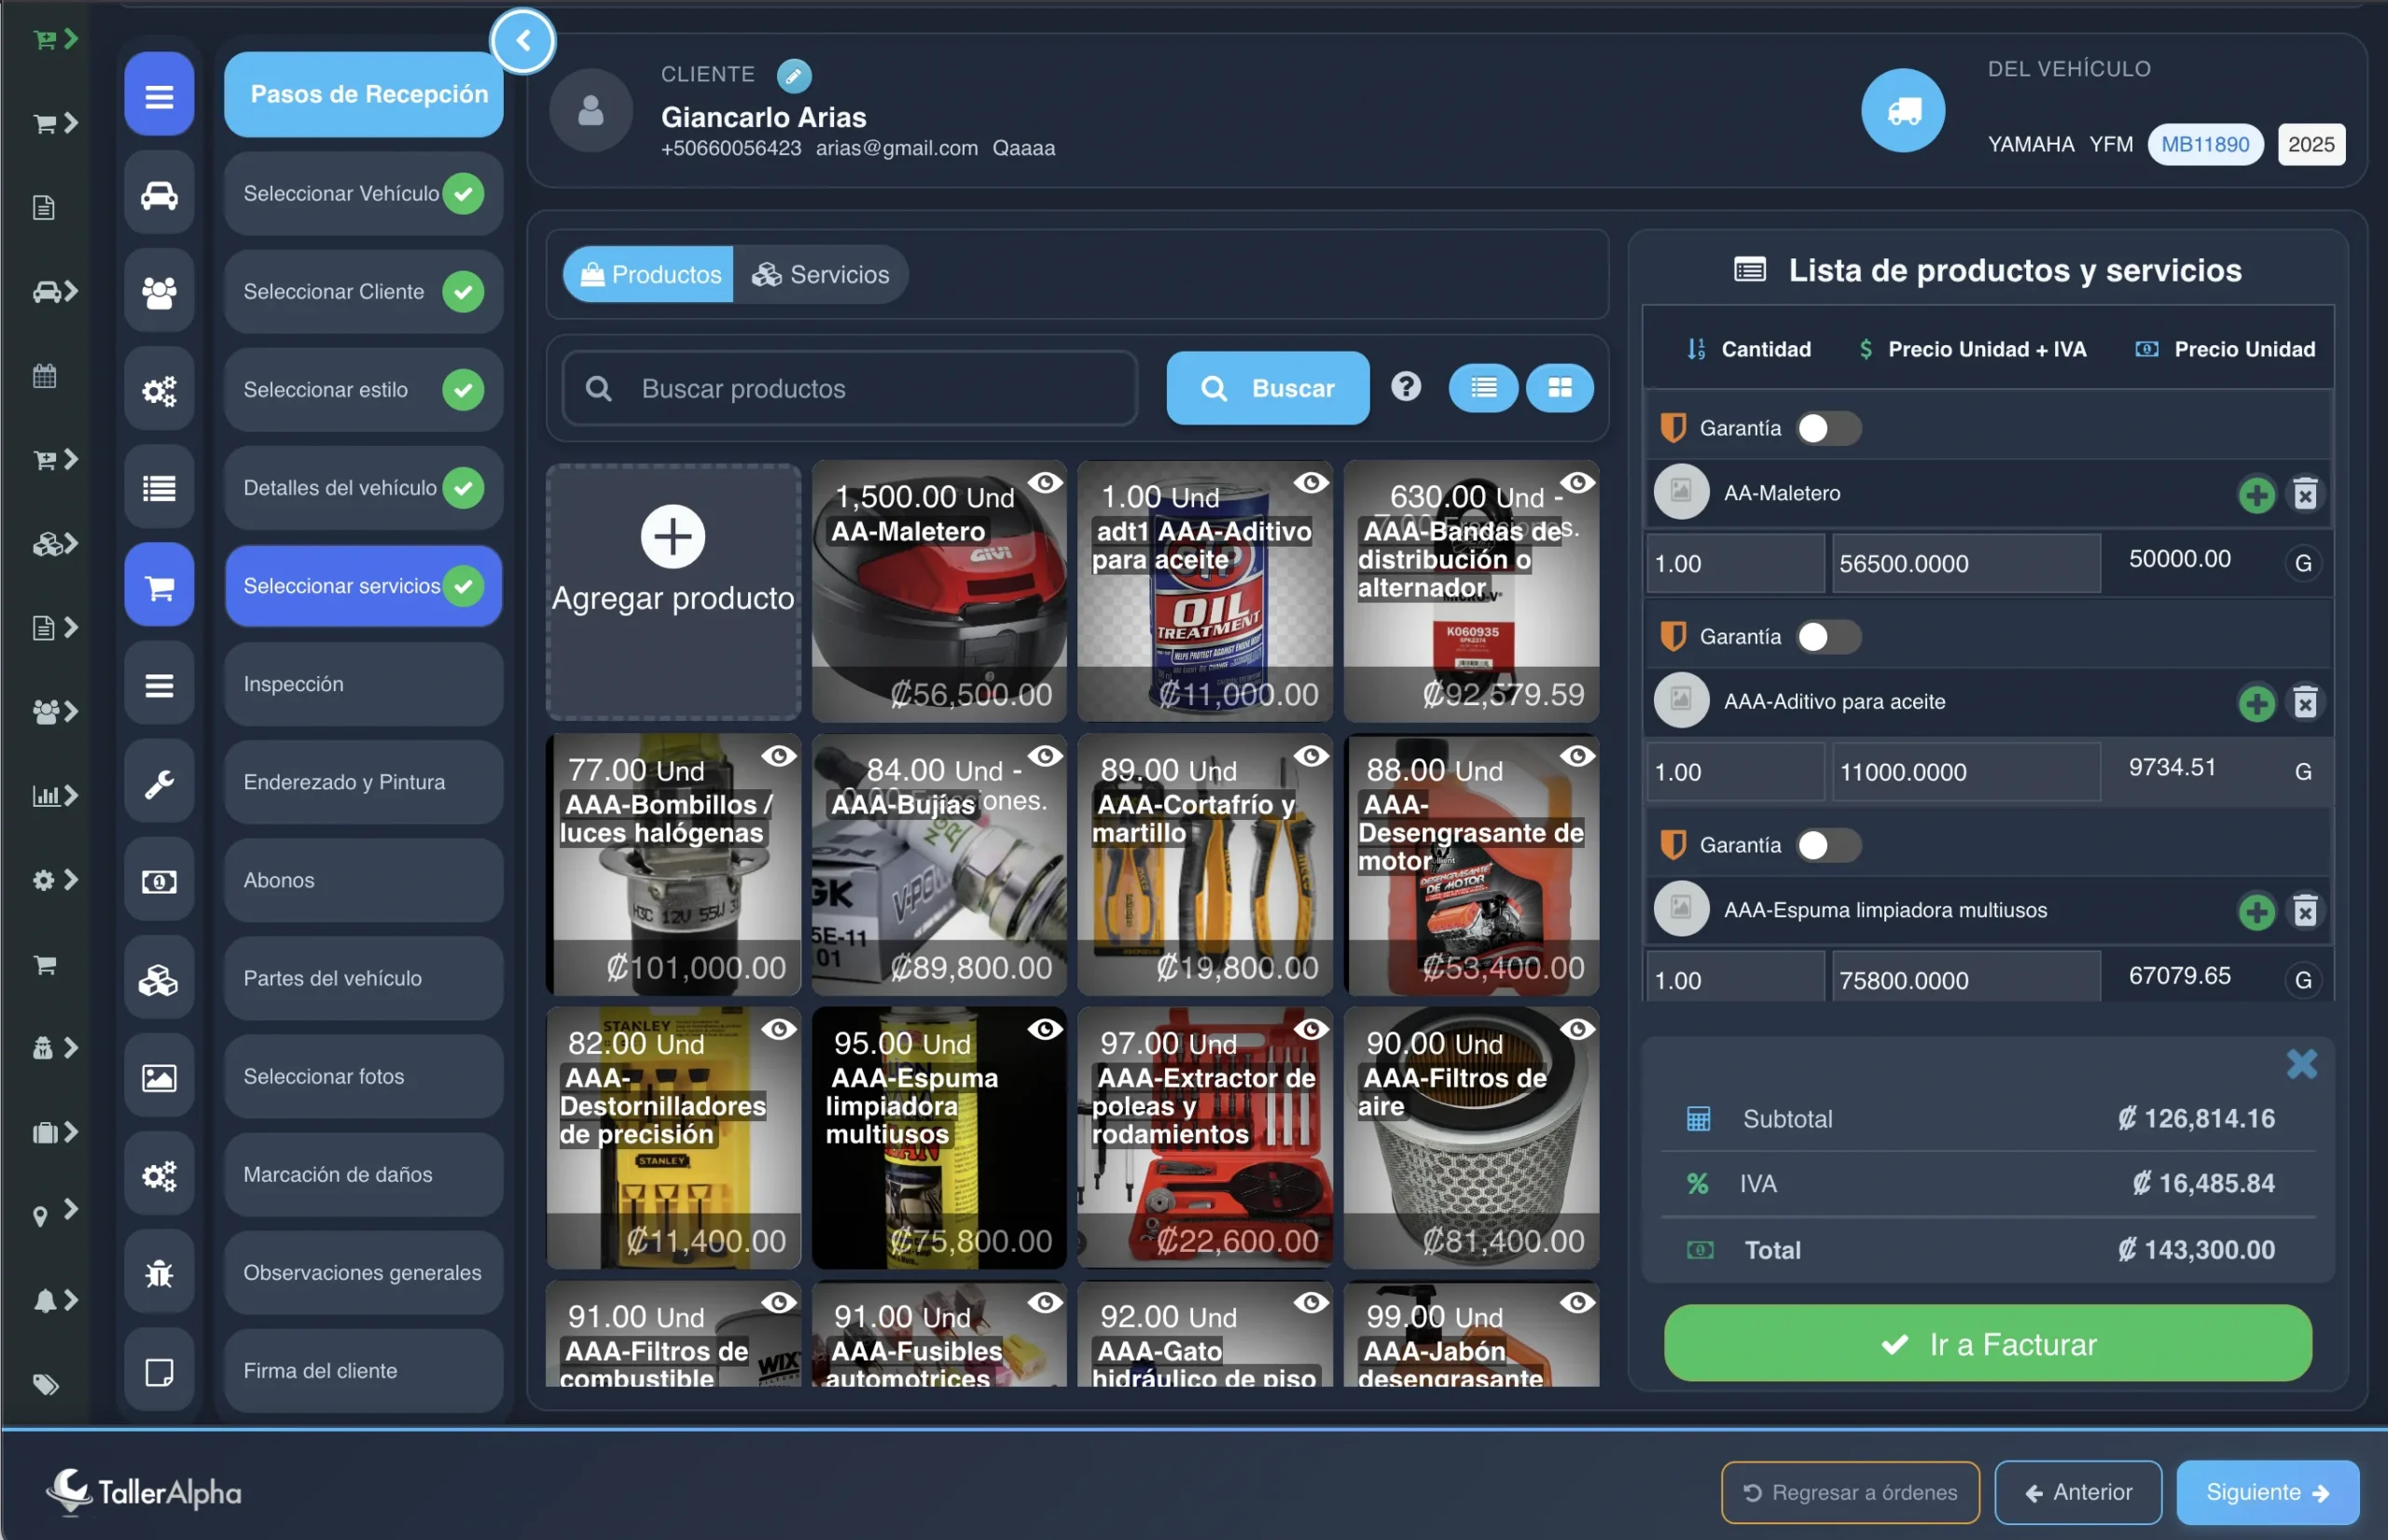Show details via eye icon on AAA-Bujías
Image resolution: width=2388 pixels, height=1540 pixels.
(1045, 757)
